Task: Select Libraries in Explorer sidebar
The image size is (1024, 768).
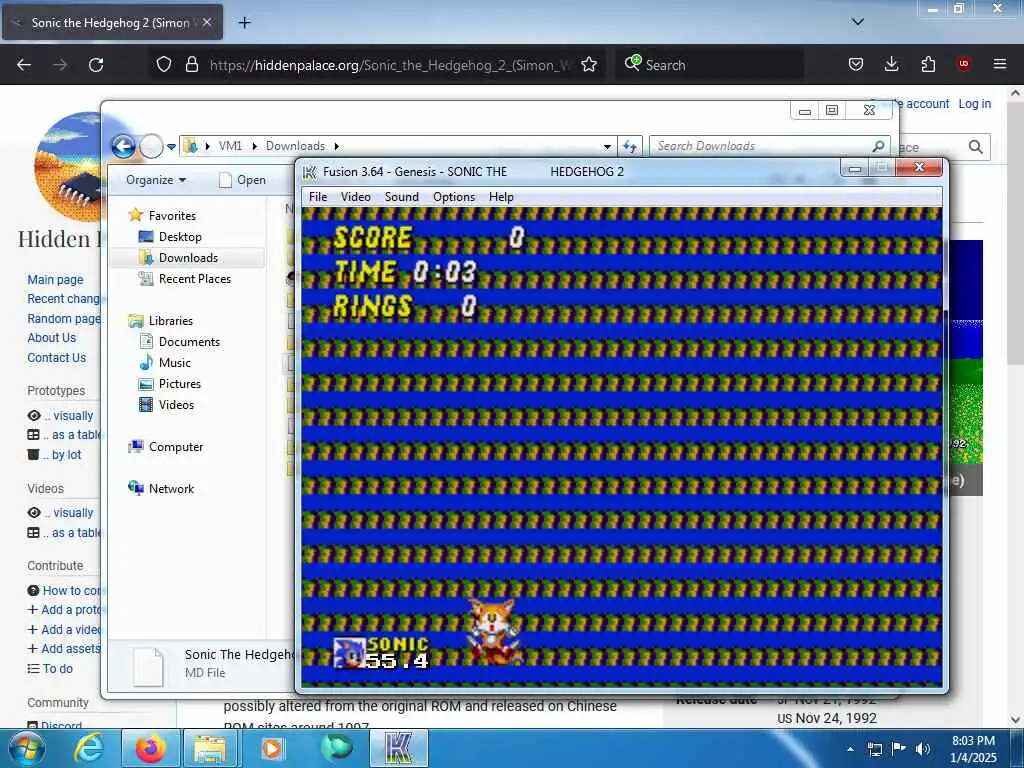Action: point(170,321)
